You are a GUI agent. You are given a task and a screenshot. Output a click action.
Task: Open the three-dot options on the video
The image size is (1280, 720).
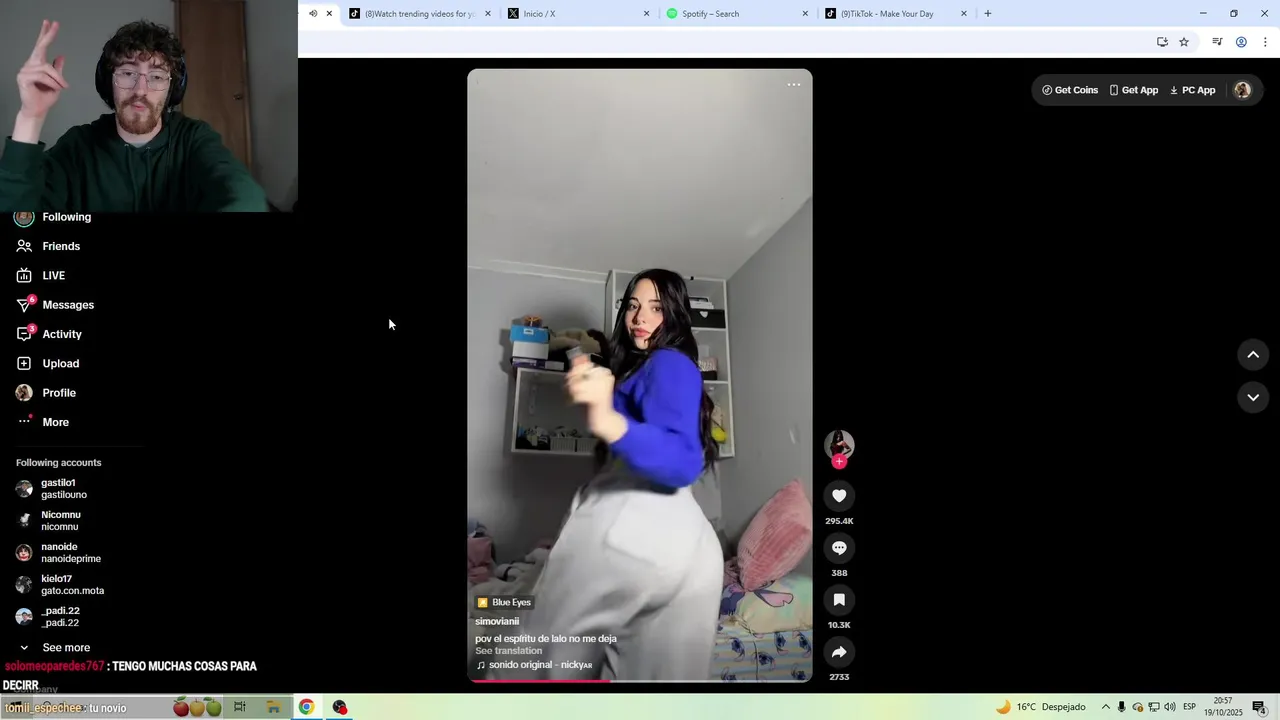point(794,85)
